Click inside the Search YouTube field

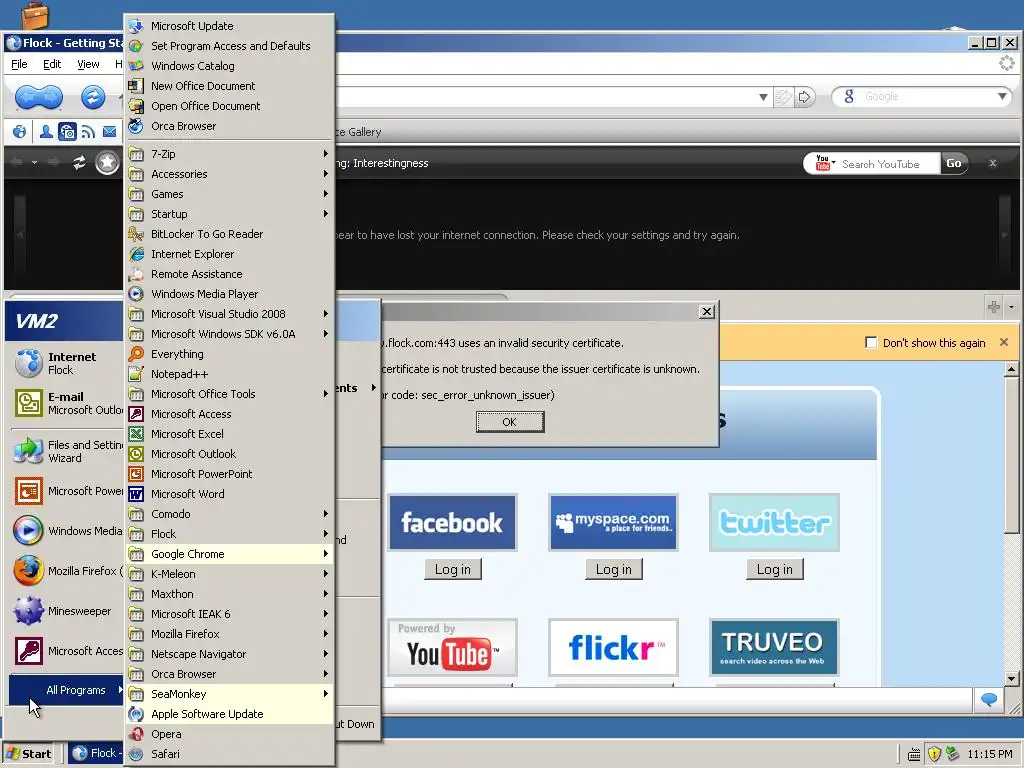click(888, 164)
